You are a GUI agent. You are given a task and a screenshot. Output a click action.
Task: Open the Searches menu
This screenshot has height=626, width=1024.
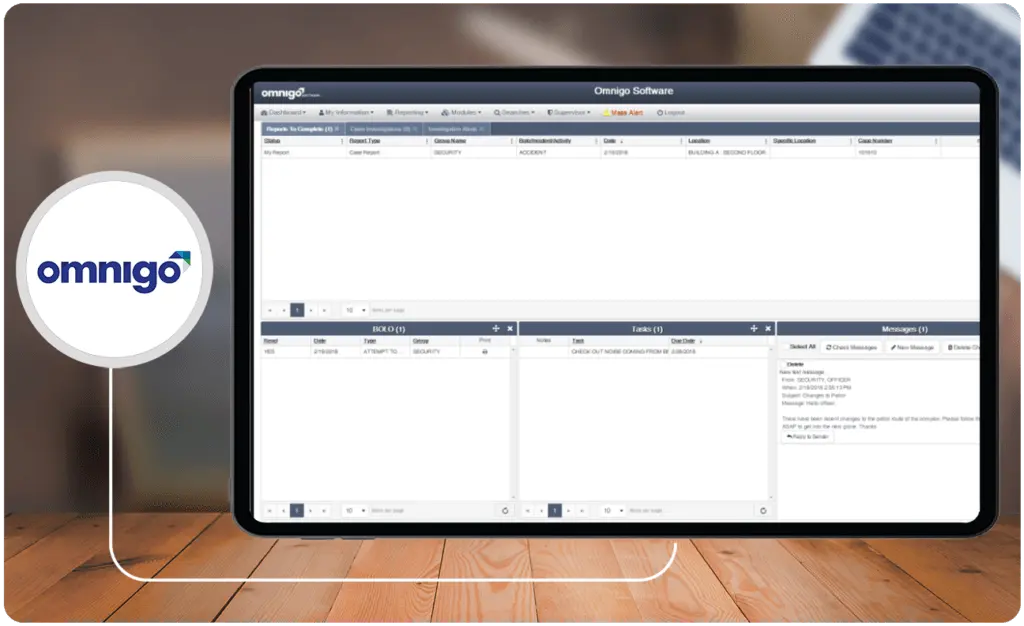[x=514, y=112]
